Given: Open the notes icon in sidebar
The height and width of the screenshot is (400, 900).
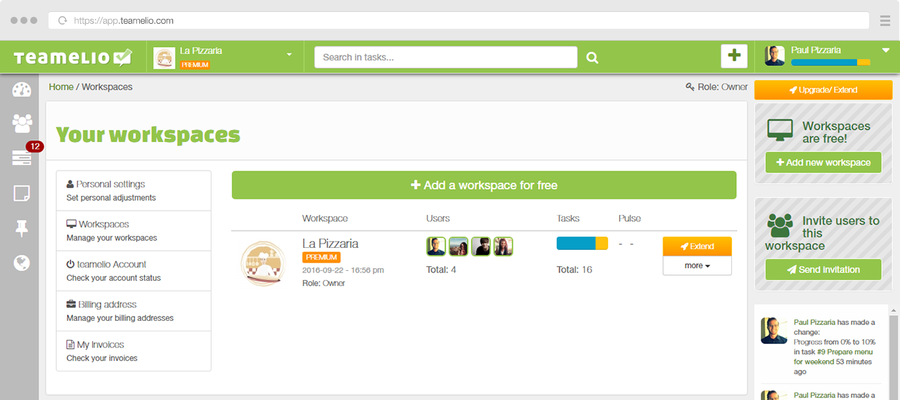Looking at the screenshot, I should [22, 193].
